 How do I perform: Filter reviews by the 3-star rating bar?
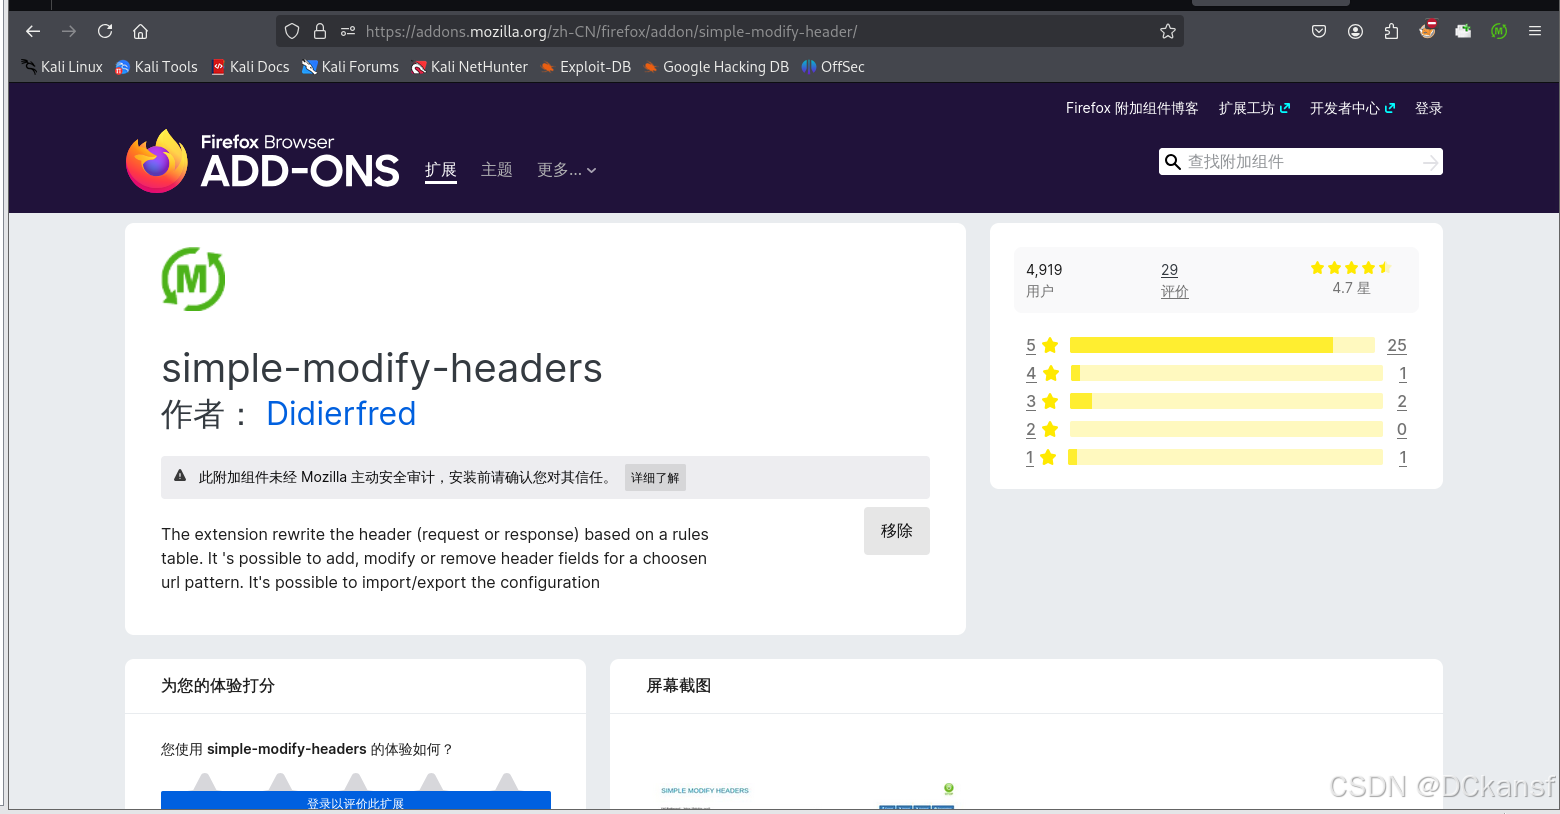1226,401
